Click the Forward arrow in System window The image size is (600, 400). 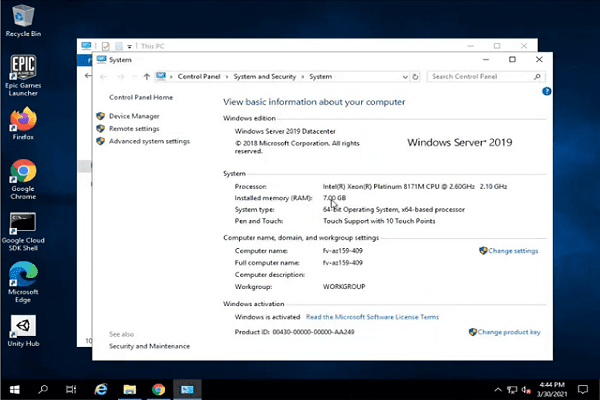[x=121, y=77]
